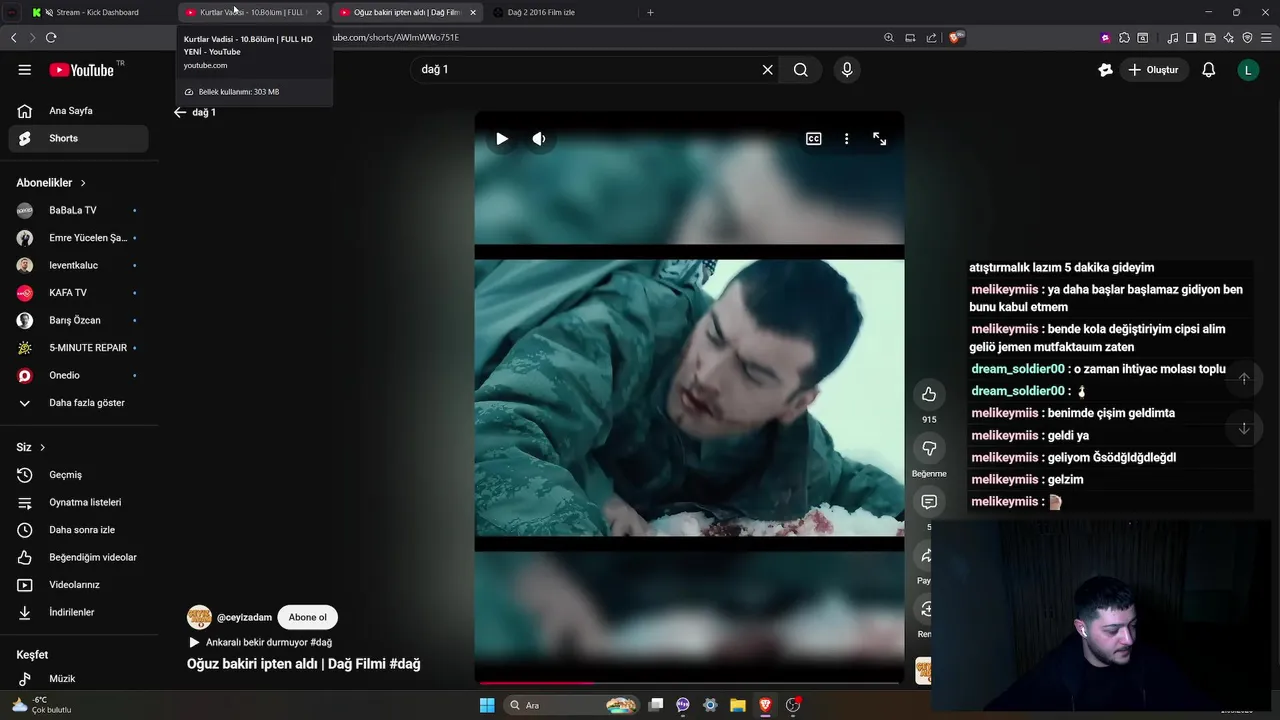Screen dimensions: 1280x720
Task: Start voice search with microphone
Action: (x=847, y=70)
